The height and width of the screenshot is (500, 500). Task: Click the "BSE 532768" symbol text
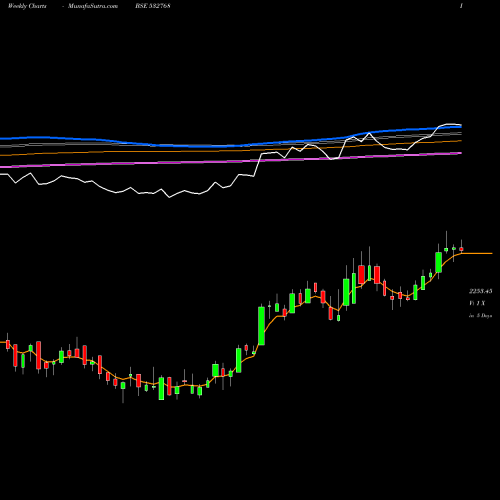click(153, 6)
